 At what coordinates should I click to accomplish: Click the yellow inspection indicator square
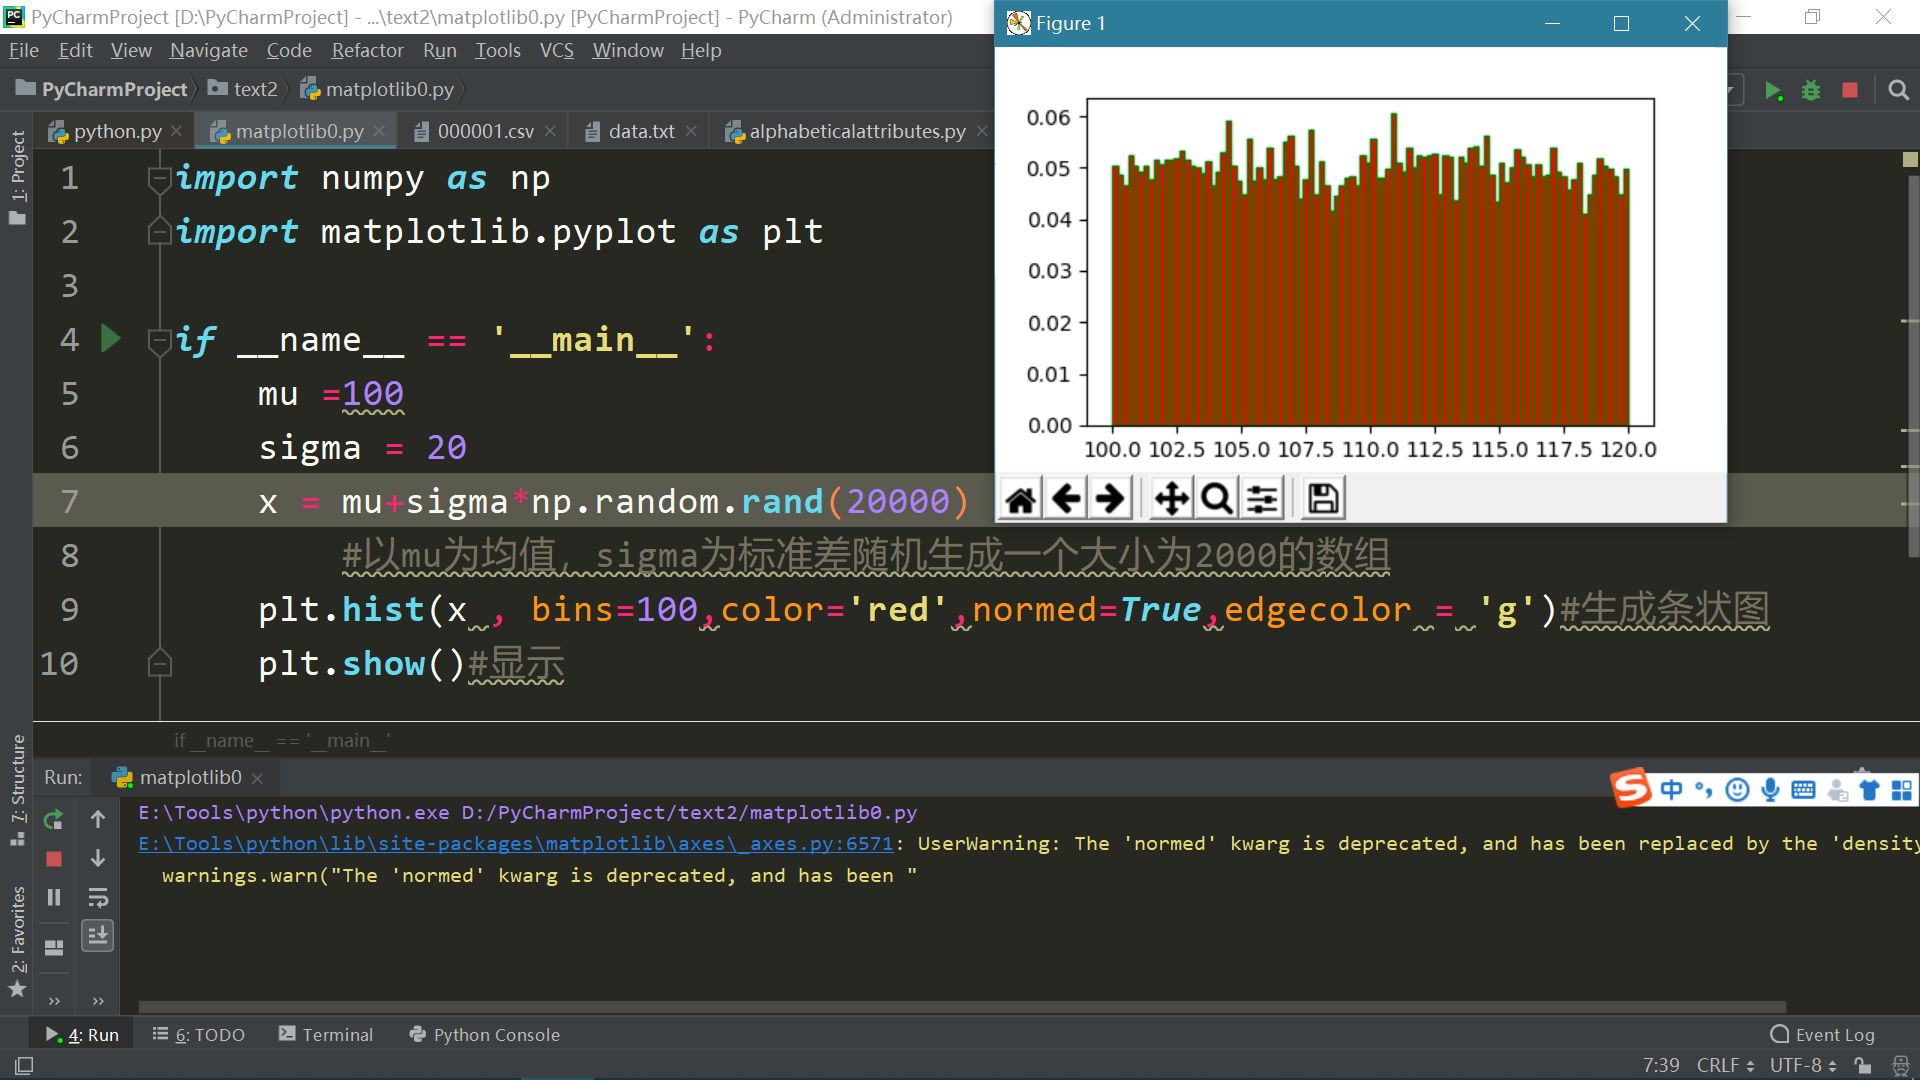[1909, 159]
